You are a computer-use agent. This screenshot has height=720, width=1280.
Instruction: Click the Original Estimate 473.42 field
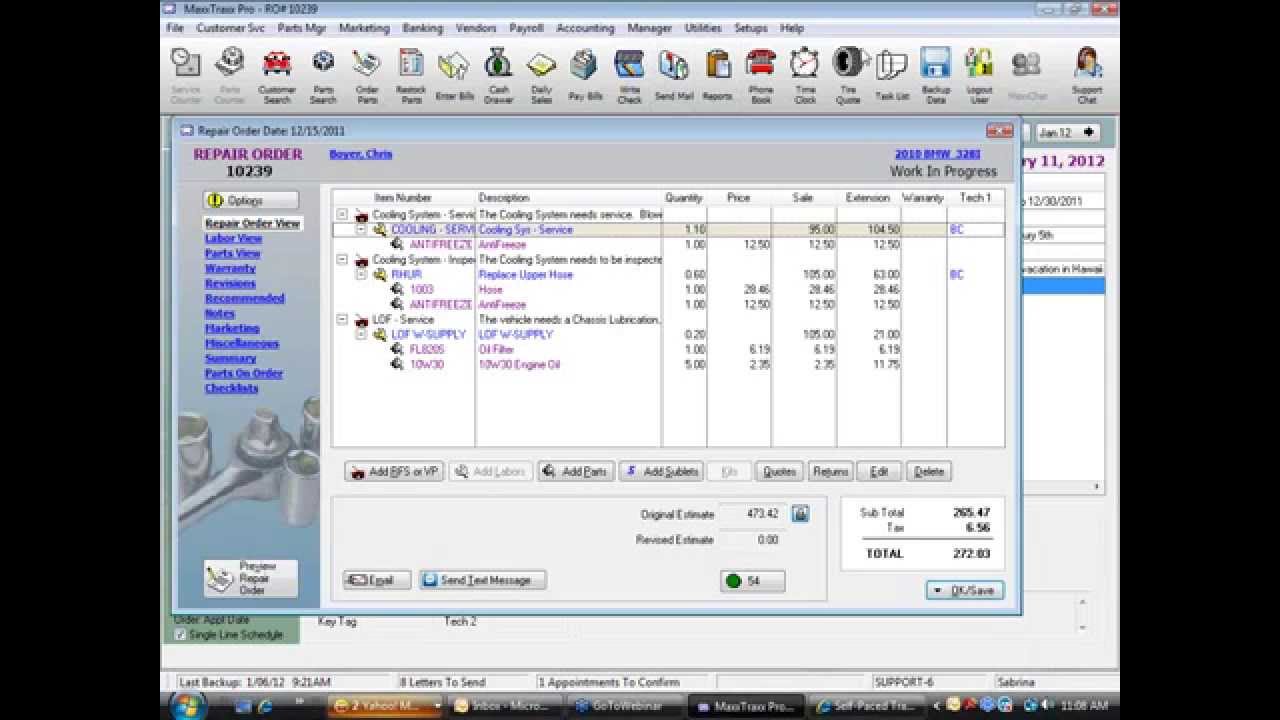click(x=753, y=514)
